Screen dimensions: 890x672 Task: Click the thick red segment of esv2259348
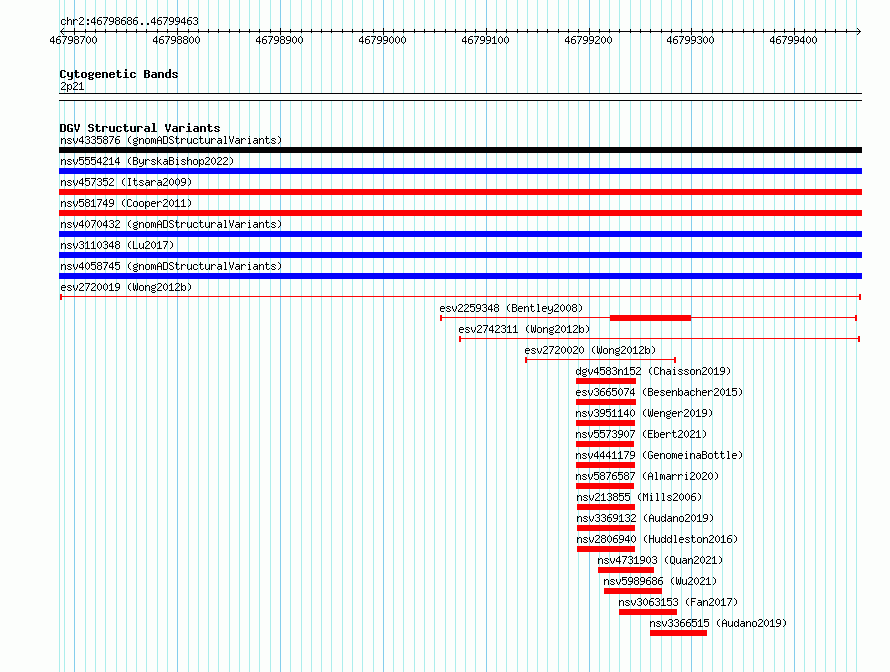point(650,318)
